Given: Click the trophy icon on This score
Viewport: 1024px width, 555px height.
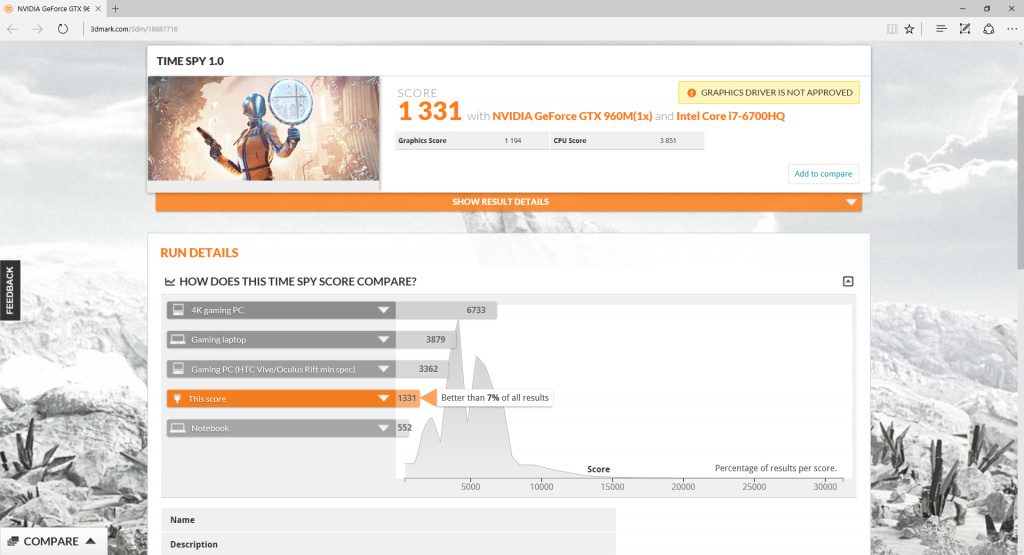Looking at the screenshot, I should tap(177, 398).
